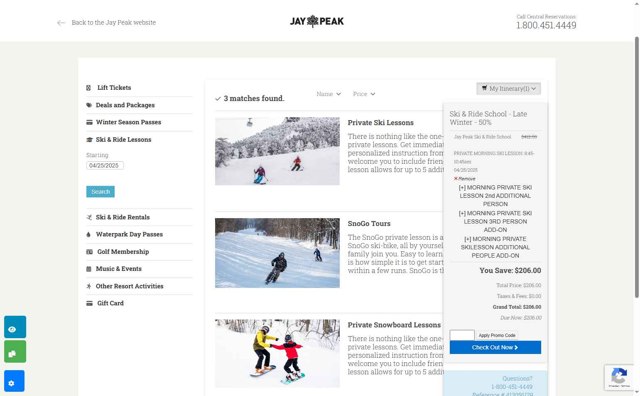Image resolution: width=640 pixels, height=396 pixels.
Task: Click You Save: $206.00 text
Action: [510, 271]
